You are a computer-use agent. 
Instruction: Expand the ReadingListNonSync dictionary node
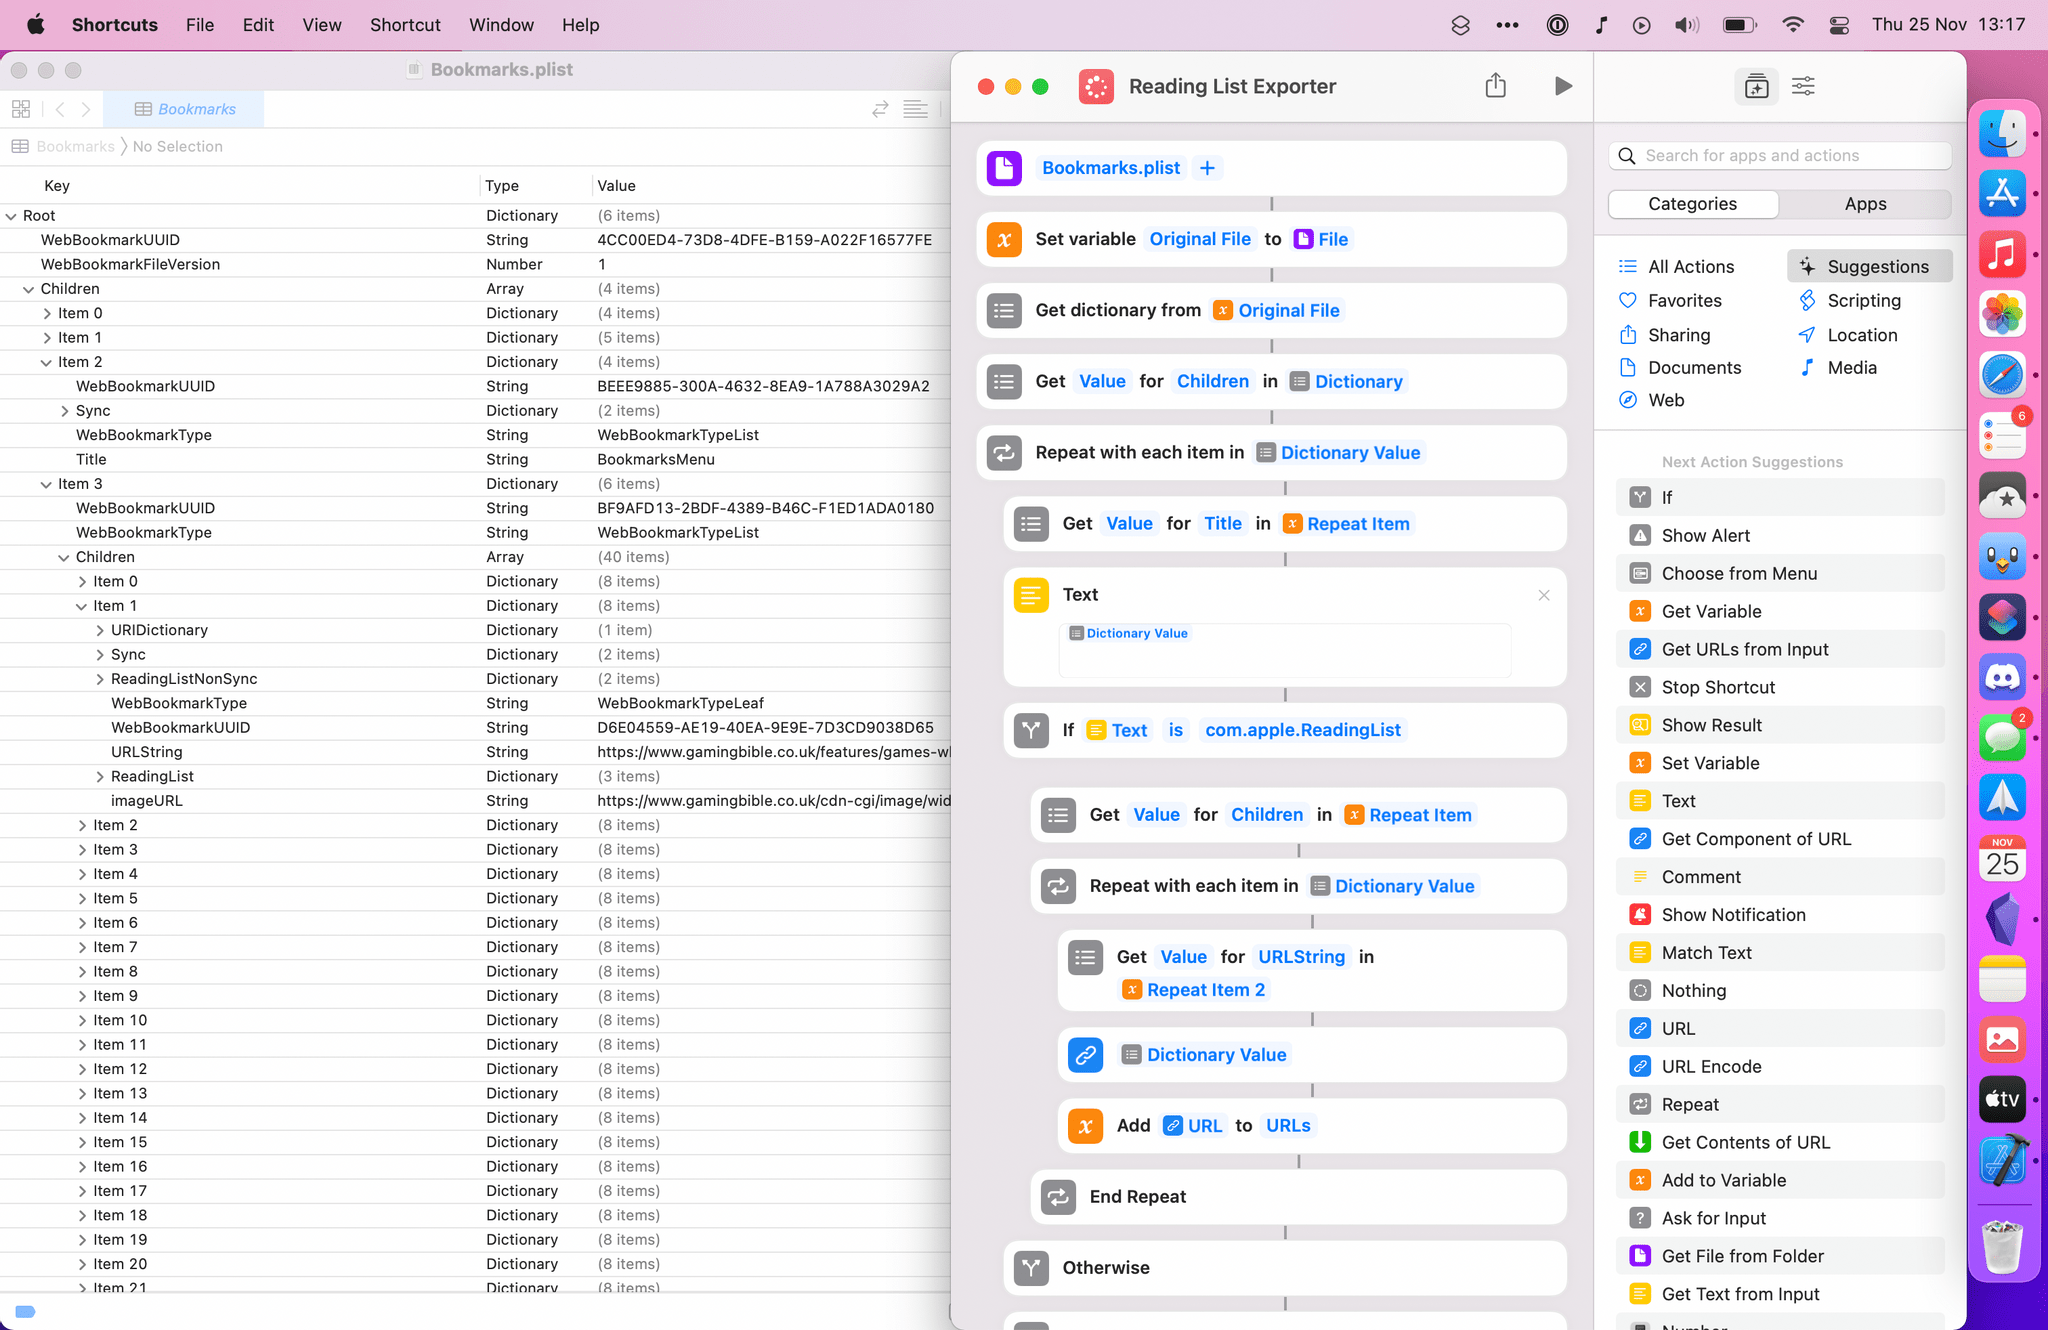99,679
